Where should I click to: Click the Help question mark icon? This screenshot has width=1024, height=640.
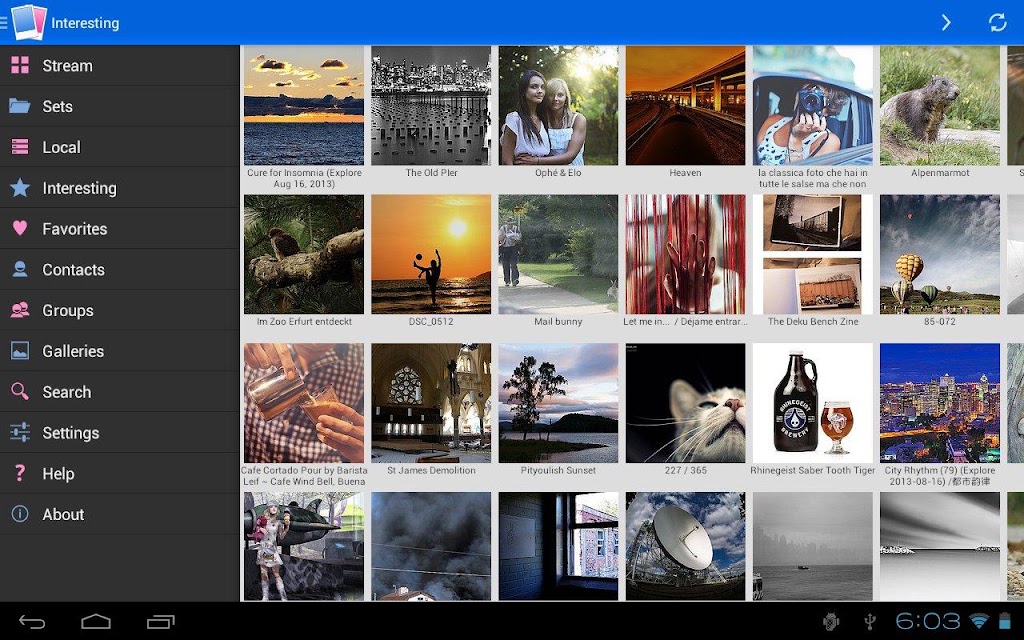tap(20, 473)
